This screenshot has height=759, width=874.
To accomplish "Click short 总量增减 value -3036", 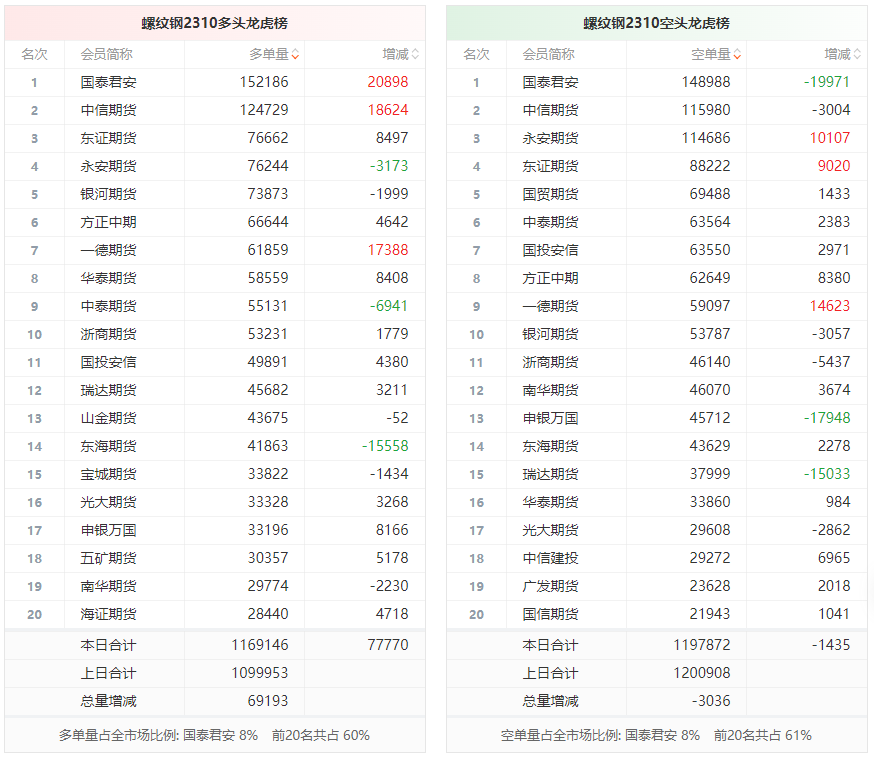I will coord(711,701).
